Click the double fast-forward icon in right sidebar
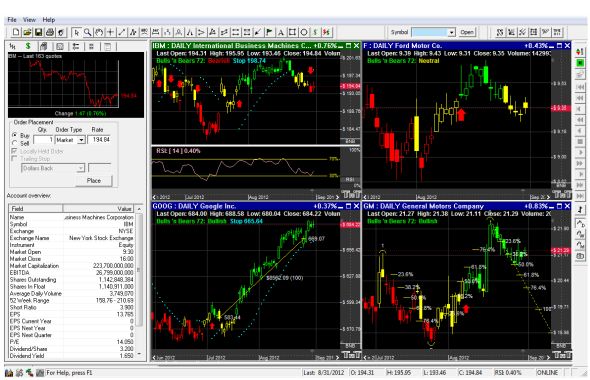 coord(580,163)
